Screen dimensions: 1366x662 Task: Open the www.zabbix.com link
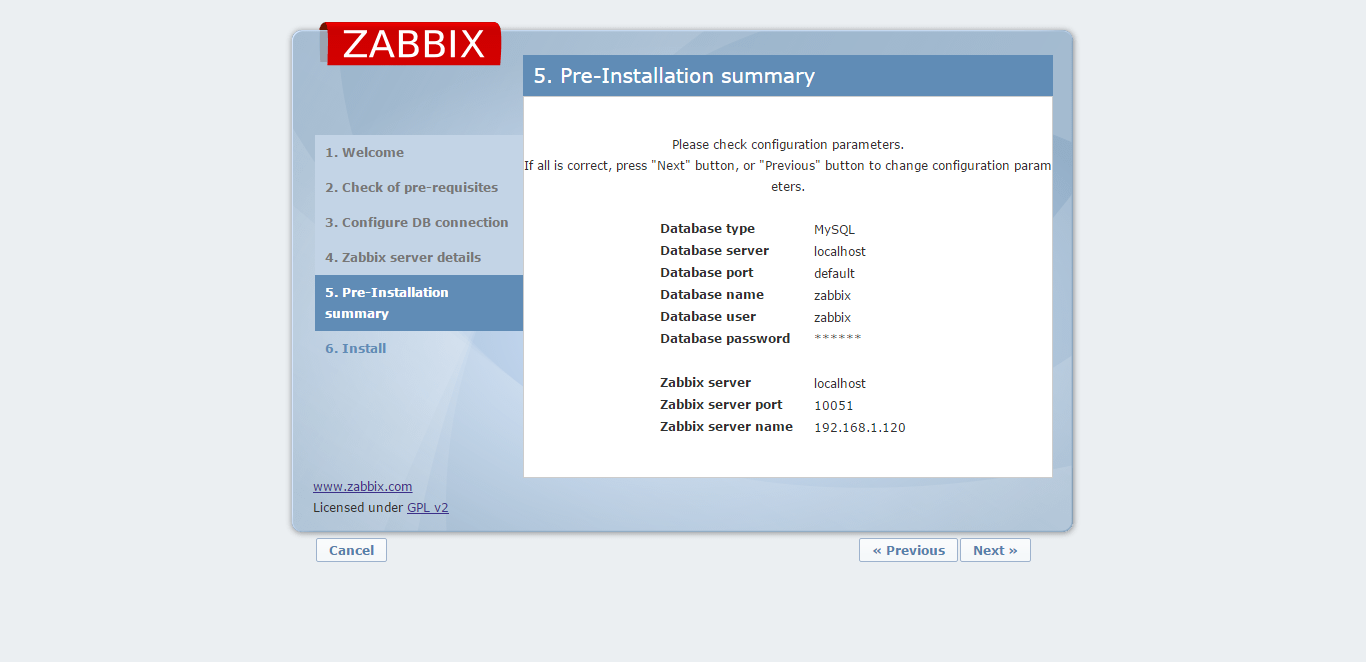pyautogui.click(x=362, y=487)
